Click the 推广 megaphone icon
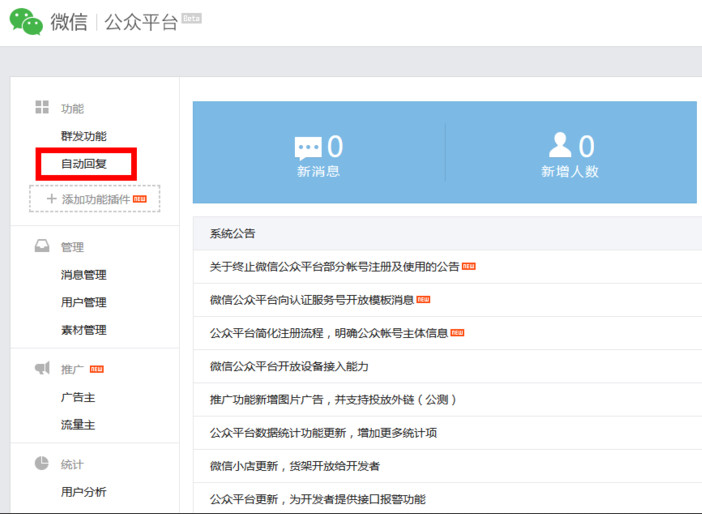The height and width of the screenshot is (514, 702). click(42, 369)
